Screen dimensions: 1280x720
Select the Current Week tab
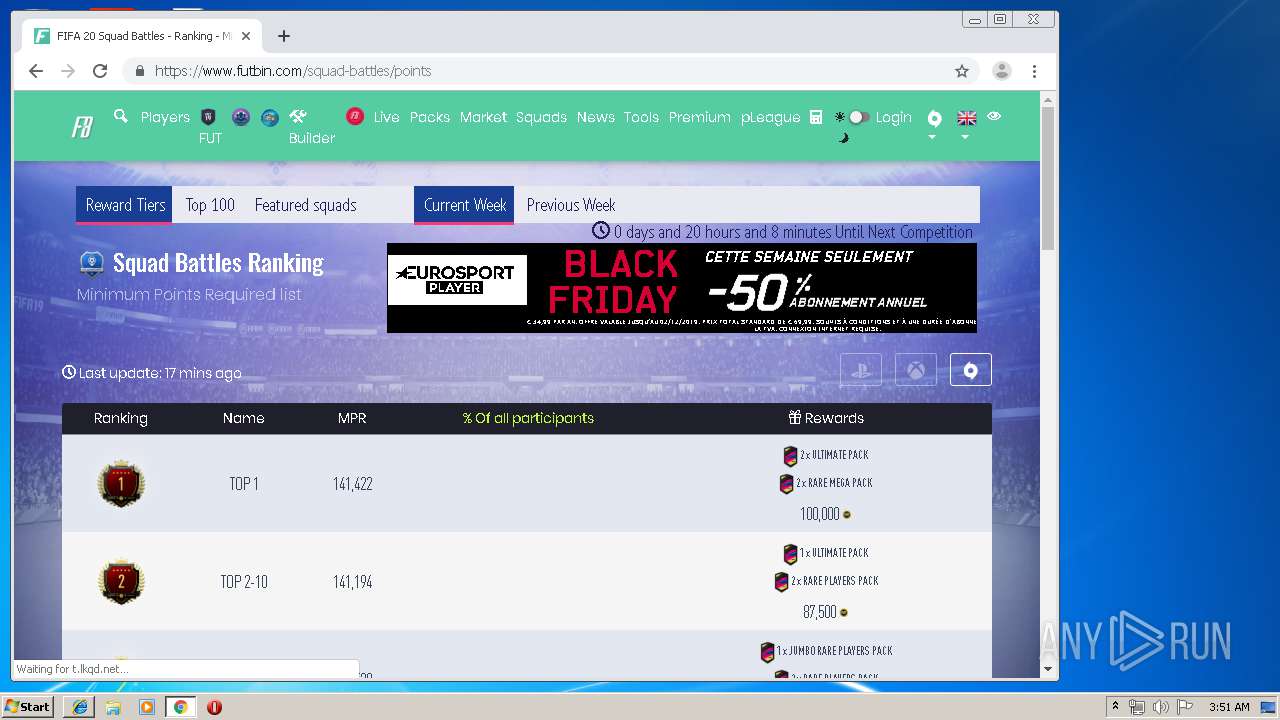click(464, 204)
